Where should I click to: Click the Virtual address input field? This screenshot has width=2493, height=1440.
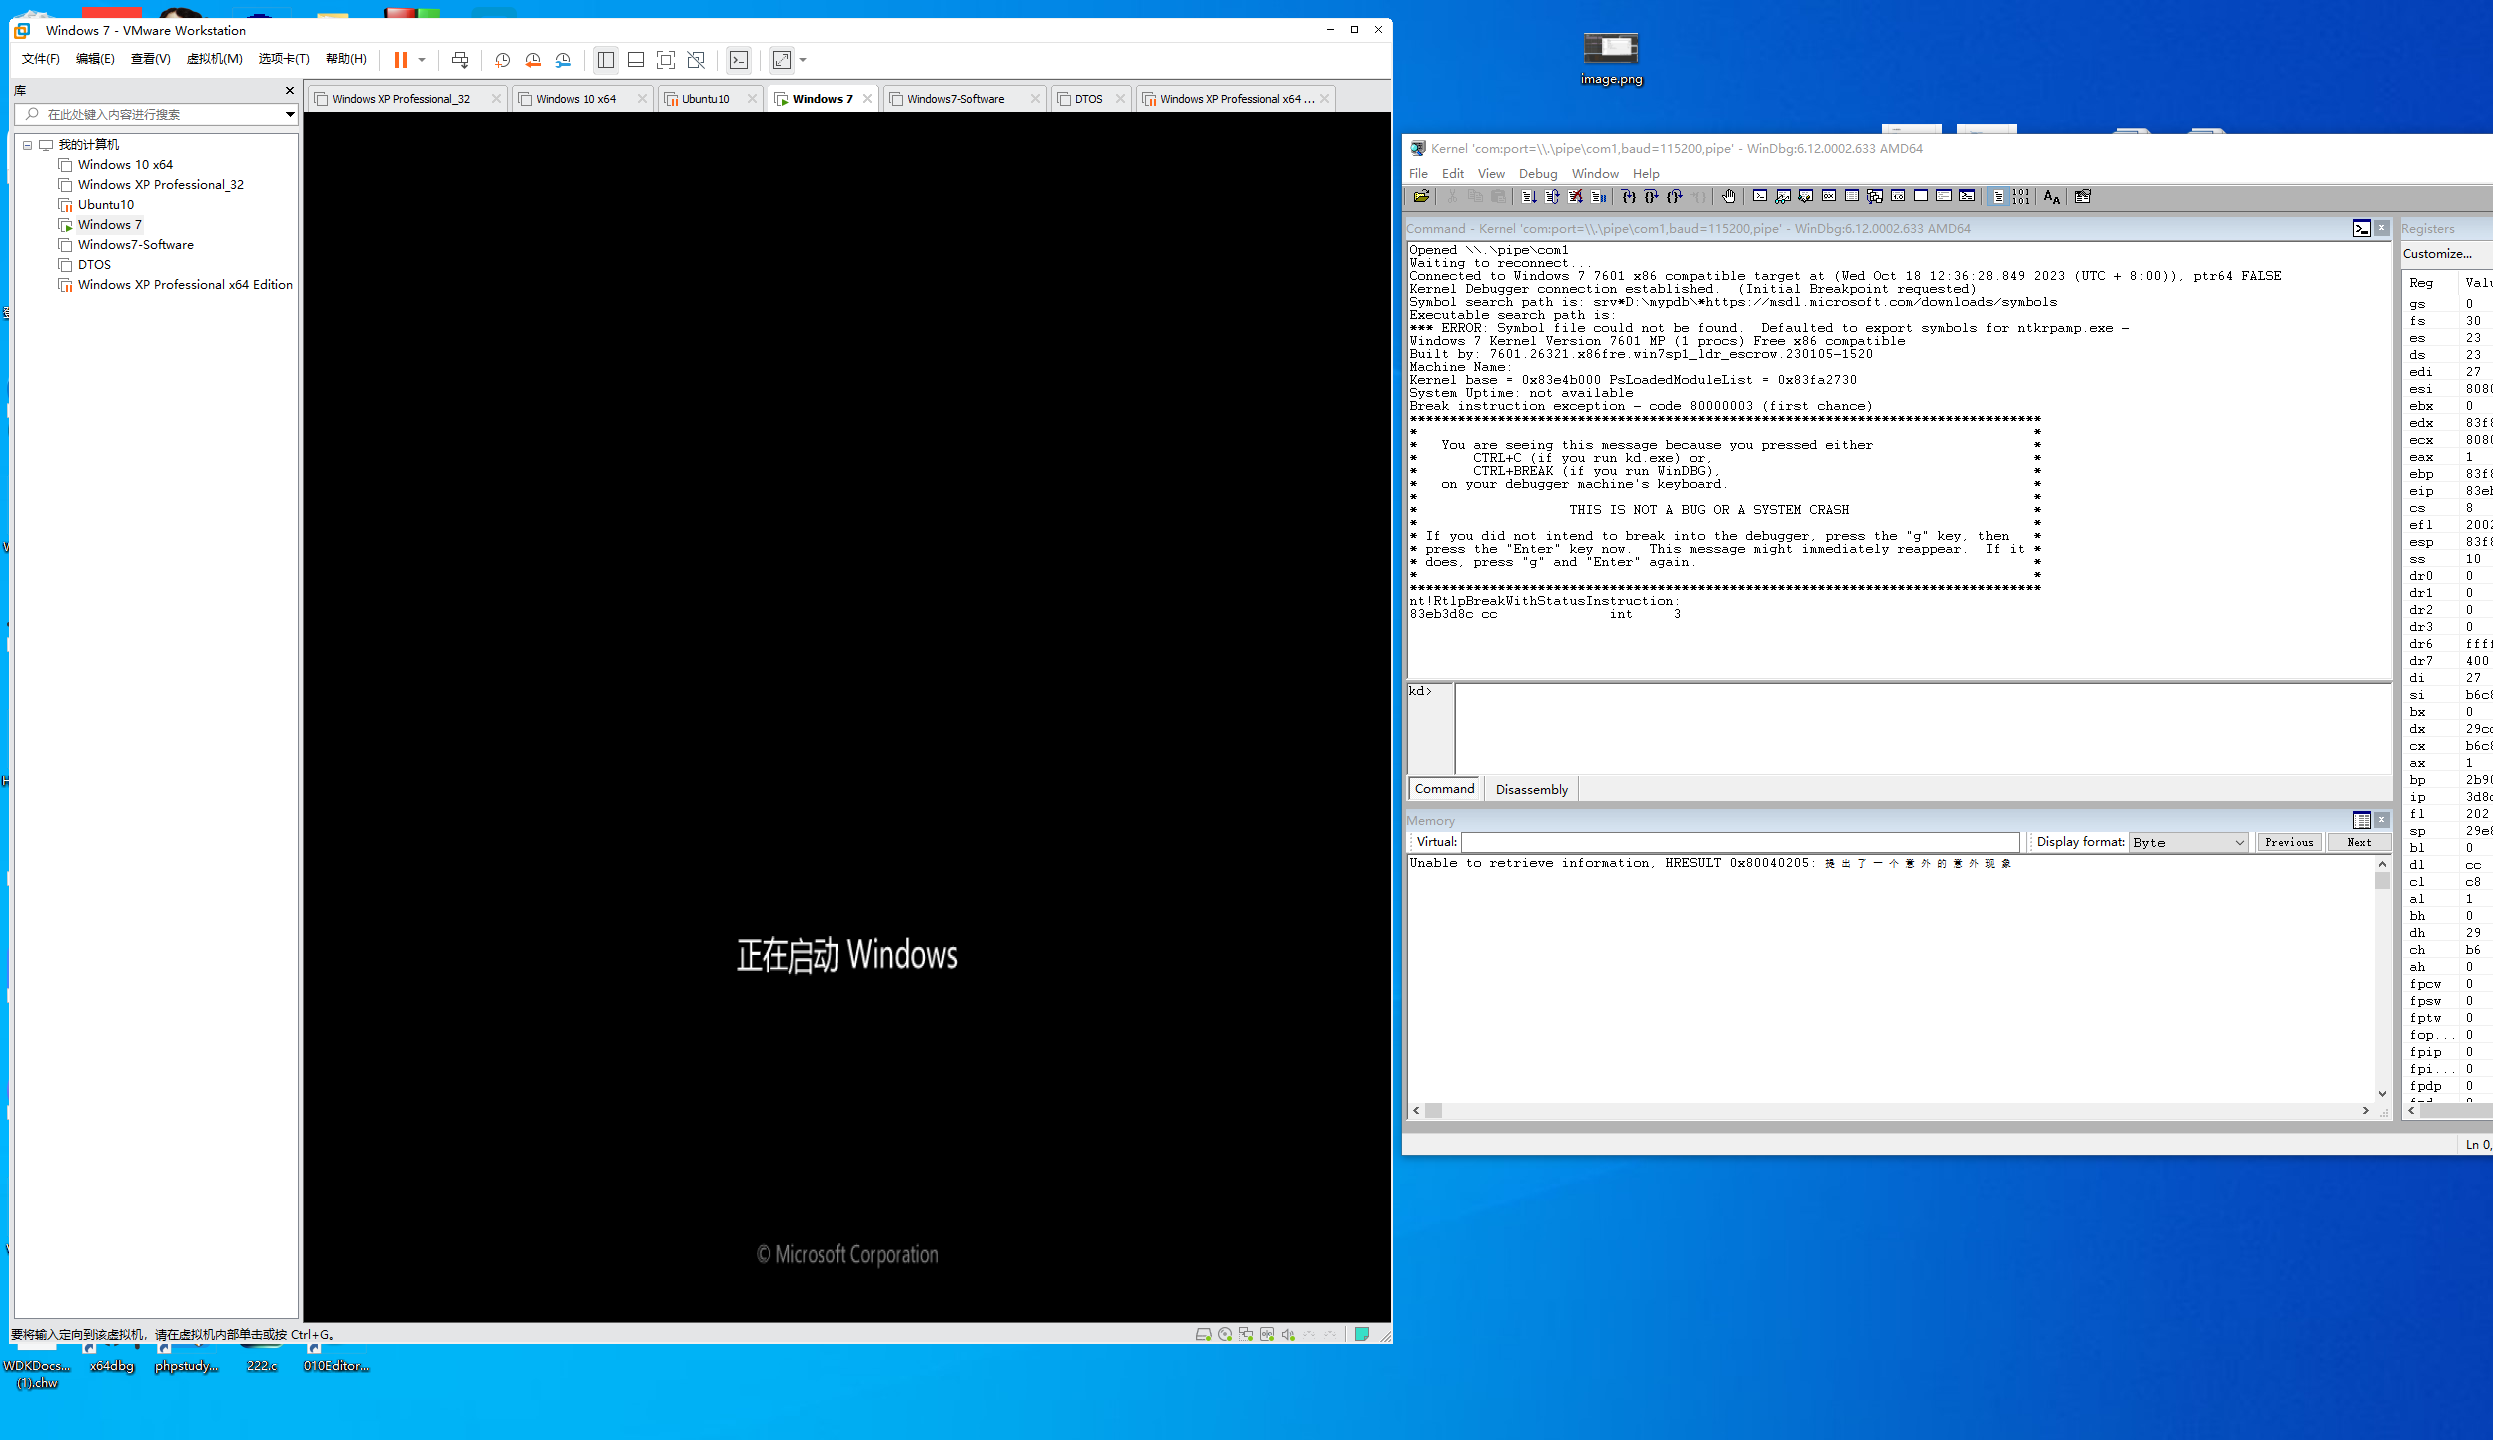tap(1739, 842)
